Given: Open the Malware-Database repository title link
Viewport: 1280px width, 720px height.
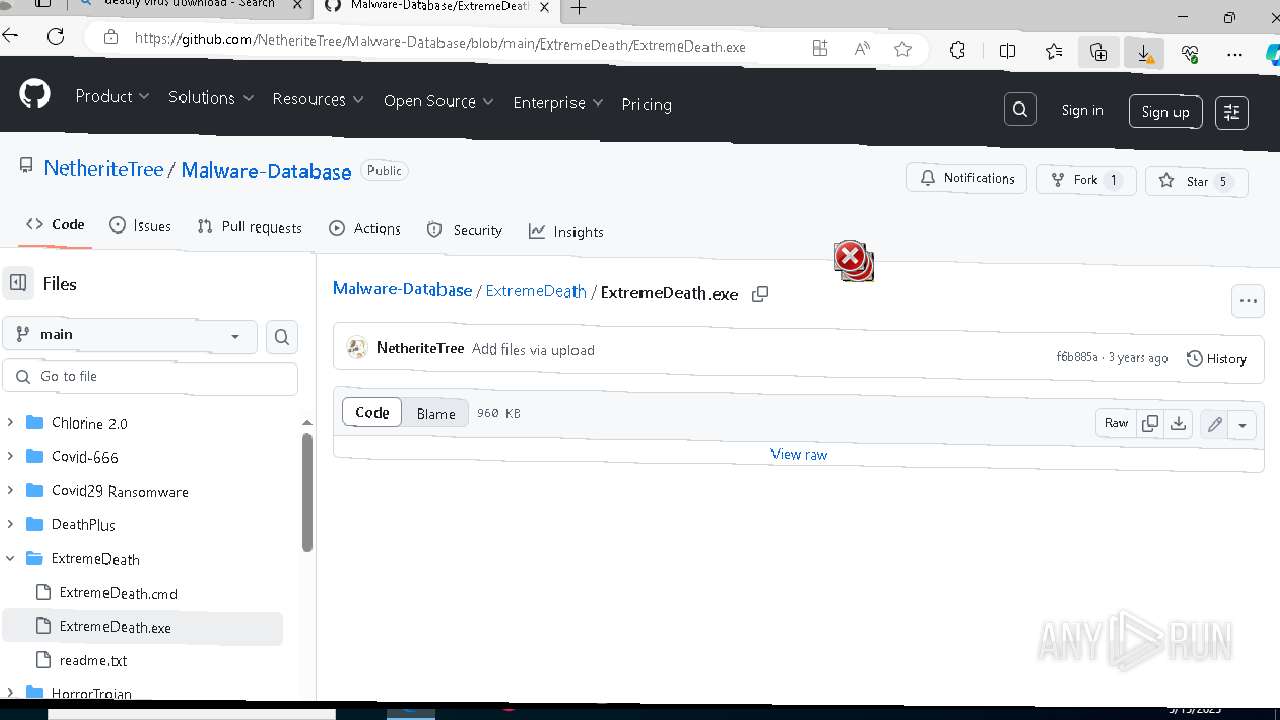Looking at the screenshot, I should (x=266, y=171).
